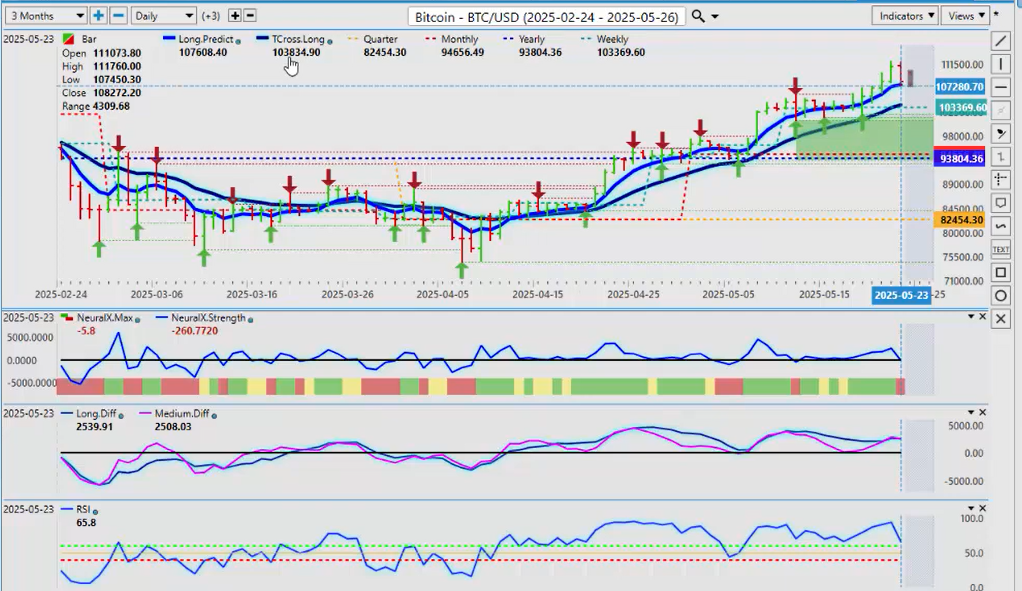Select the trend line drawing tool
The image size is (1022, 591).
tap(1000, 40)
